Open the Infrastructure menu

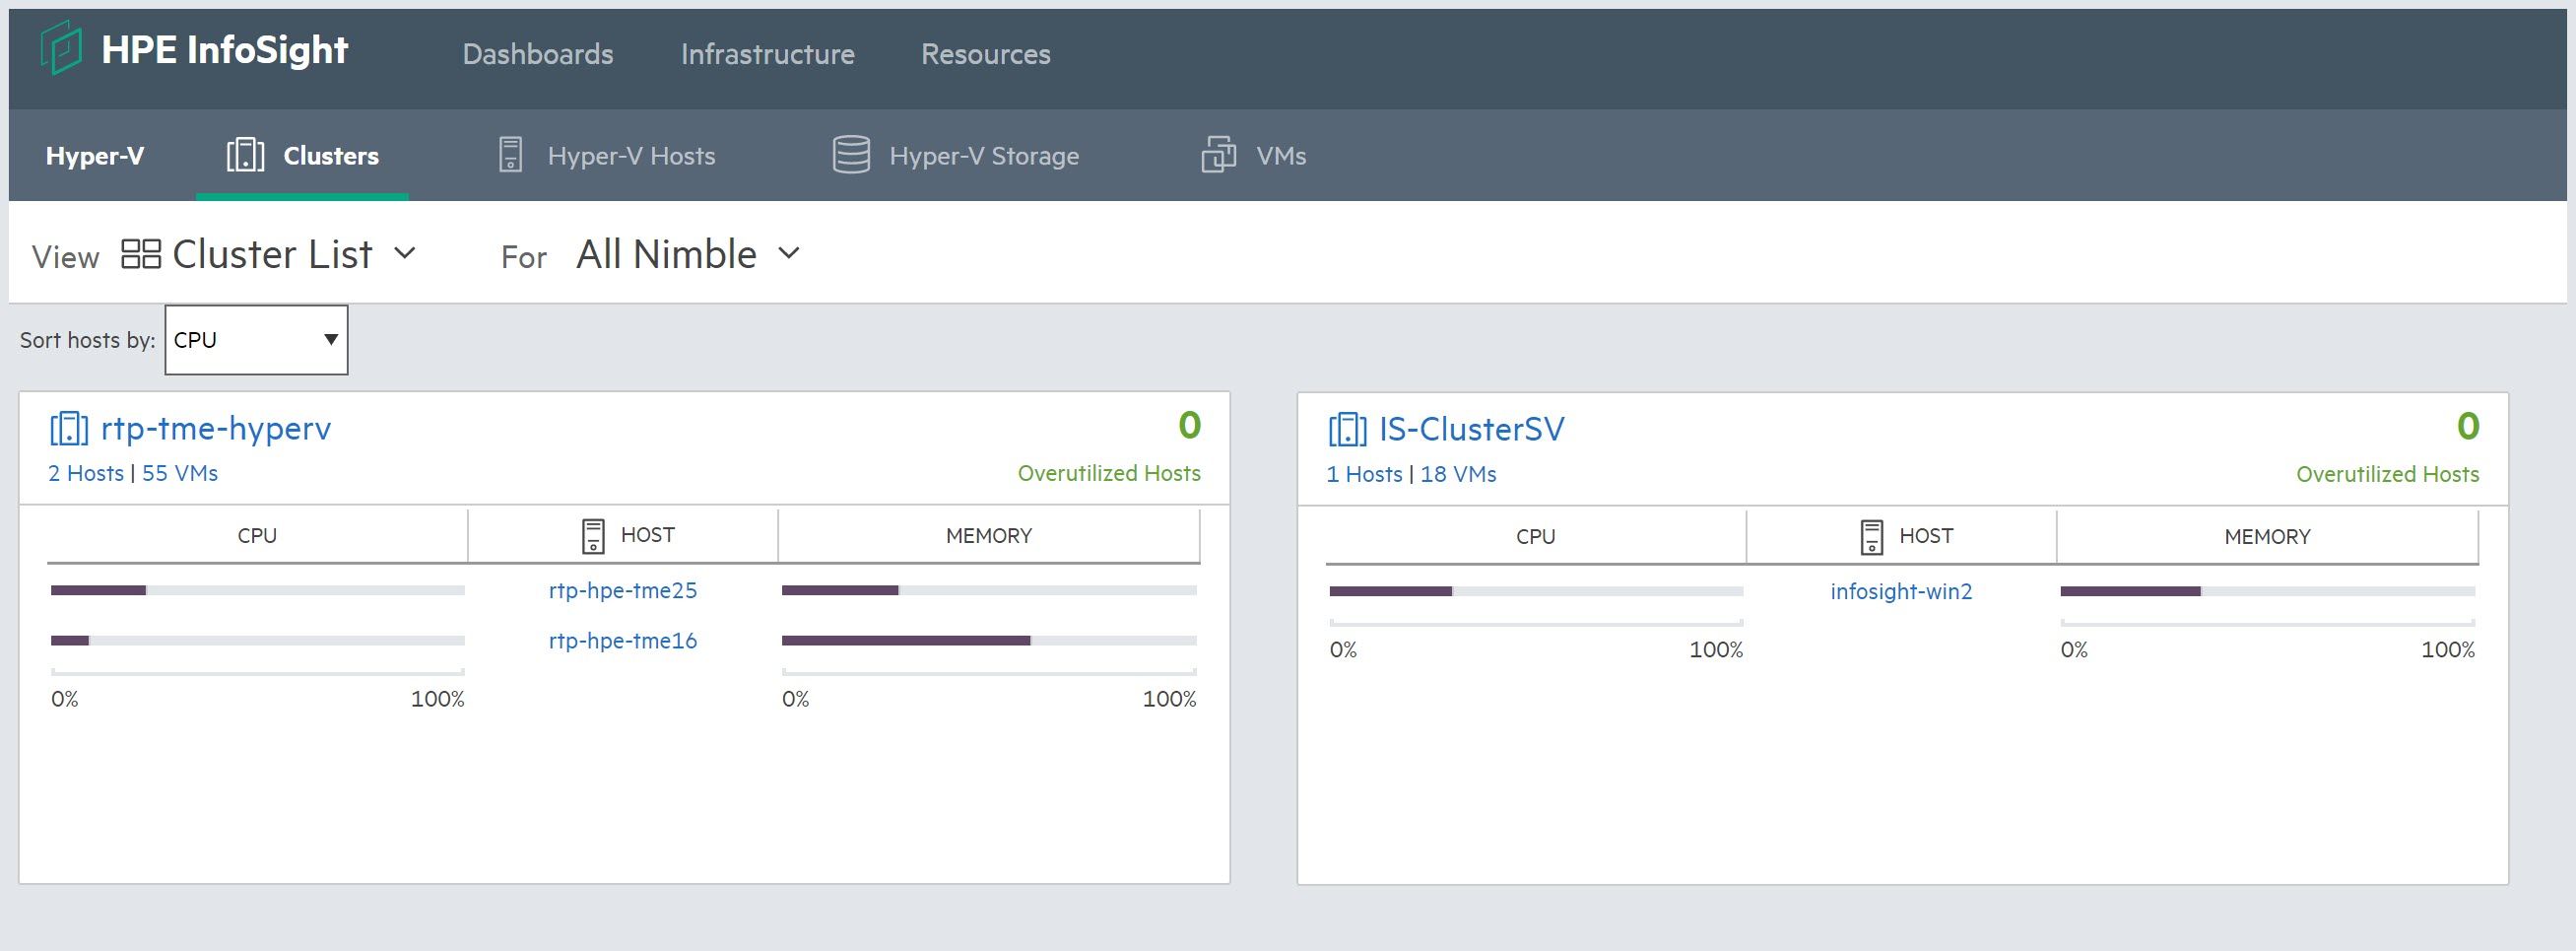[768, 54]
